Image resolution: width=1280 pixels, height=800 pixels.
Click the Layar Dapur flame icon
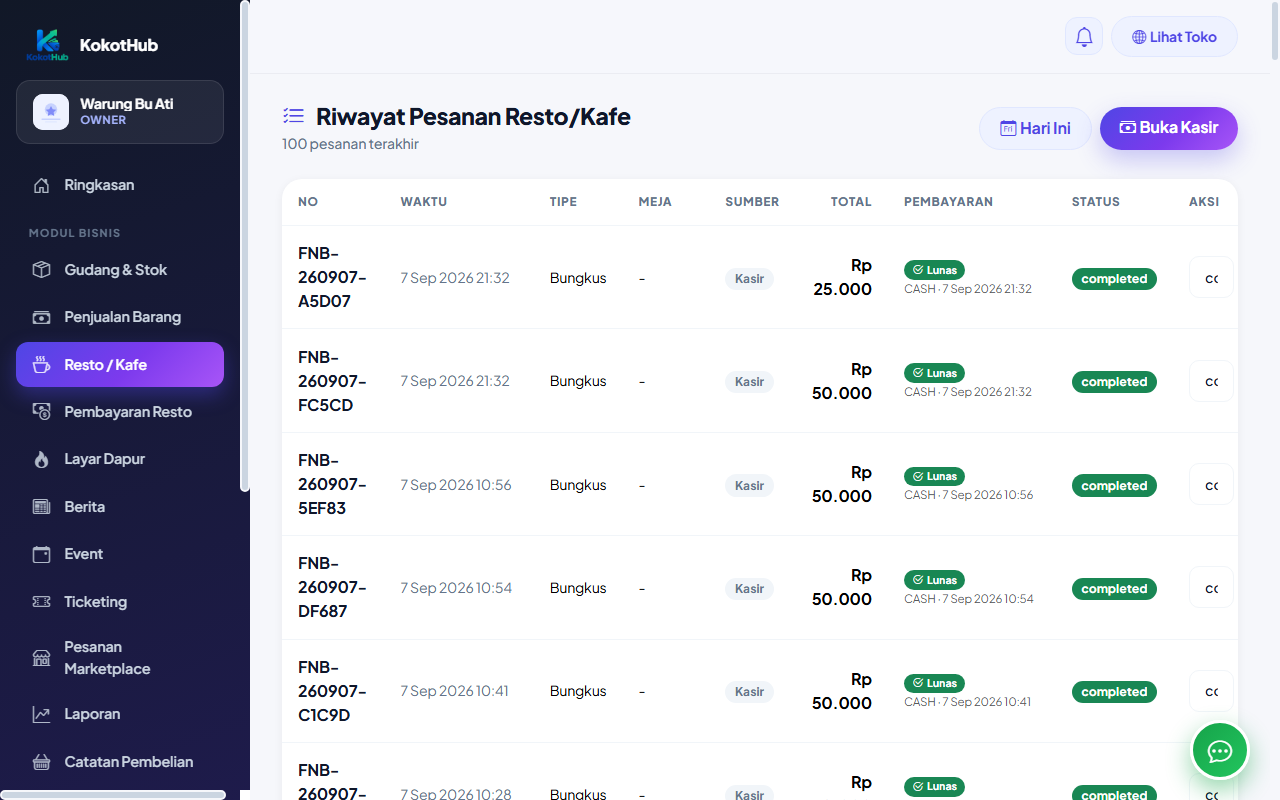[x=41, y=459]
